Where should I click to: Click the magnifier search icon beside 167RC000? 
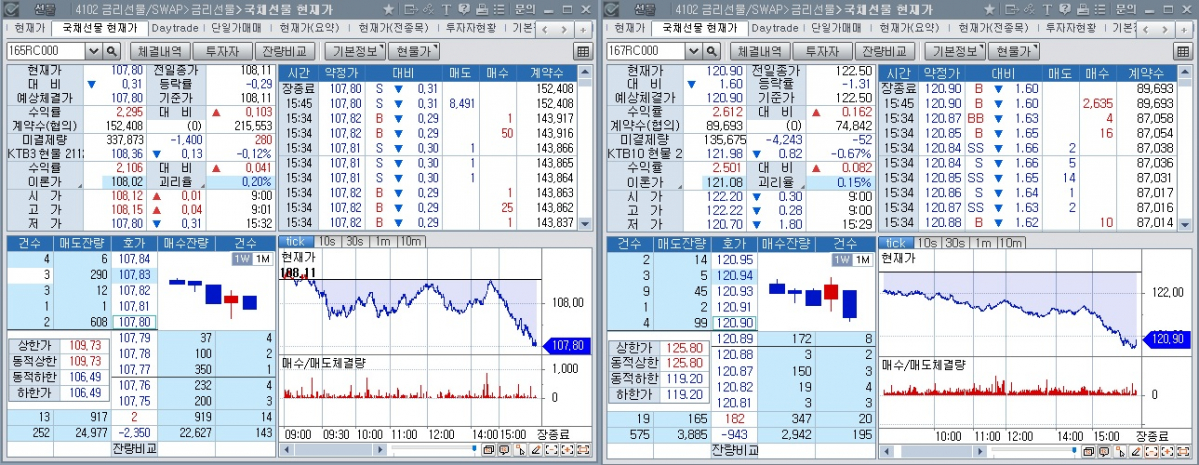pos(712,51)
